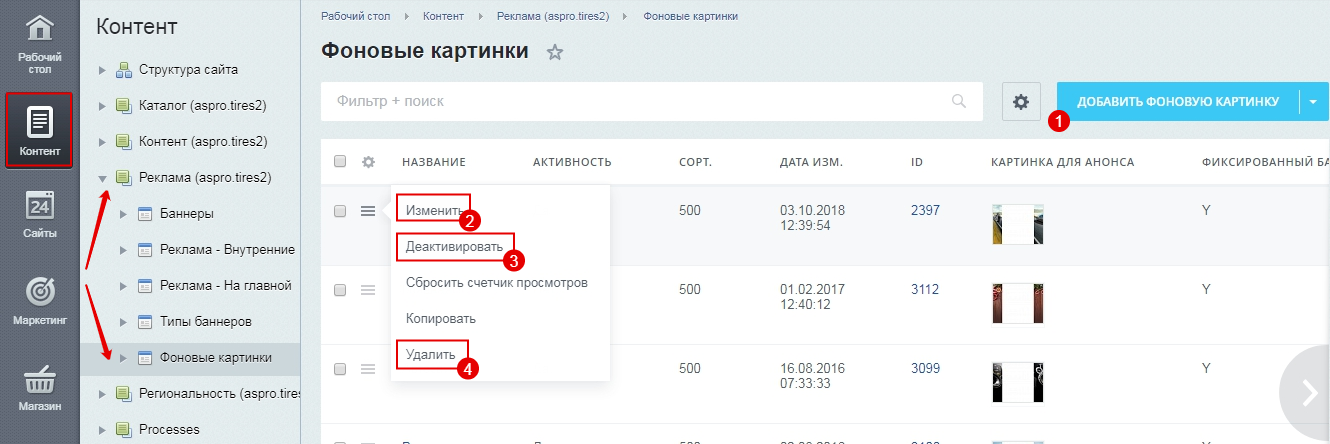This screenshot has width=1330, height=444.
Task: Expand Структура сайта tree node
Action: point(101,70)
